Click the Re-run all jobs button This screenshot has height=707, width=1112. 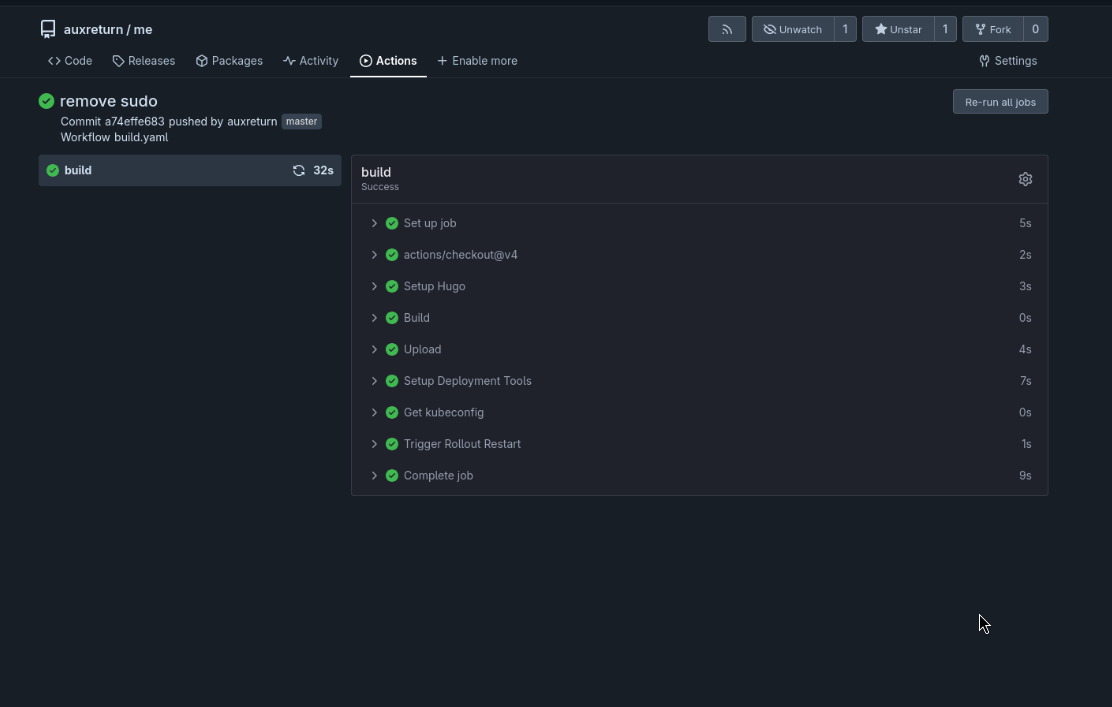click(x=1000, y=101)
